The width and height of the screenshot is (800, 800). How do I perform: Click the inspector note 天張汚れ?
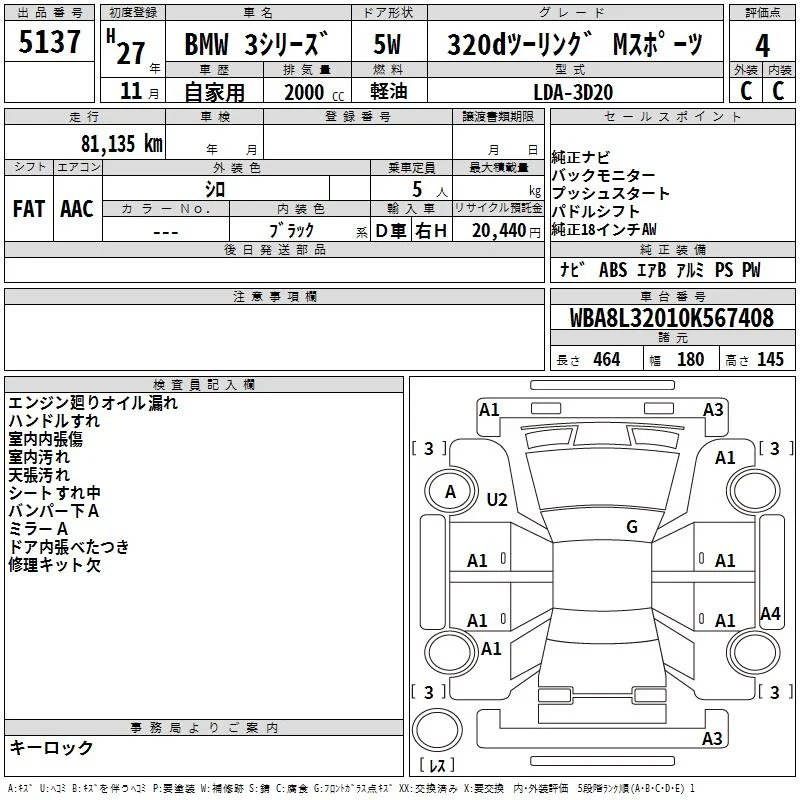point(39,475)
